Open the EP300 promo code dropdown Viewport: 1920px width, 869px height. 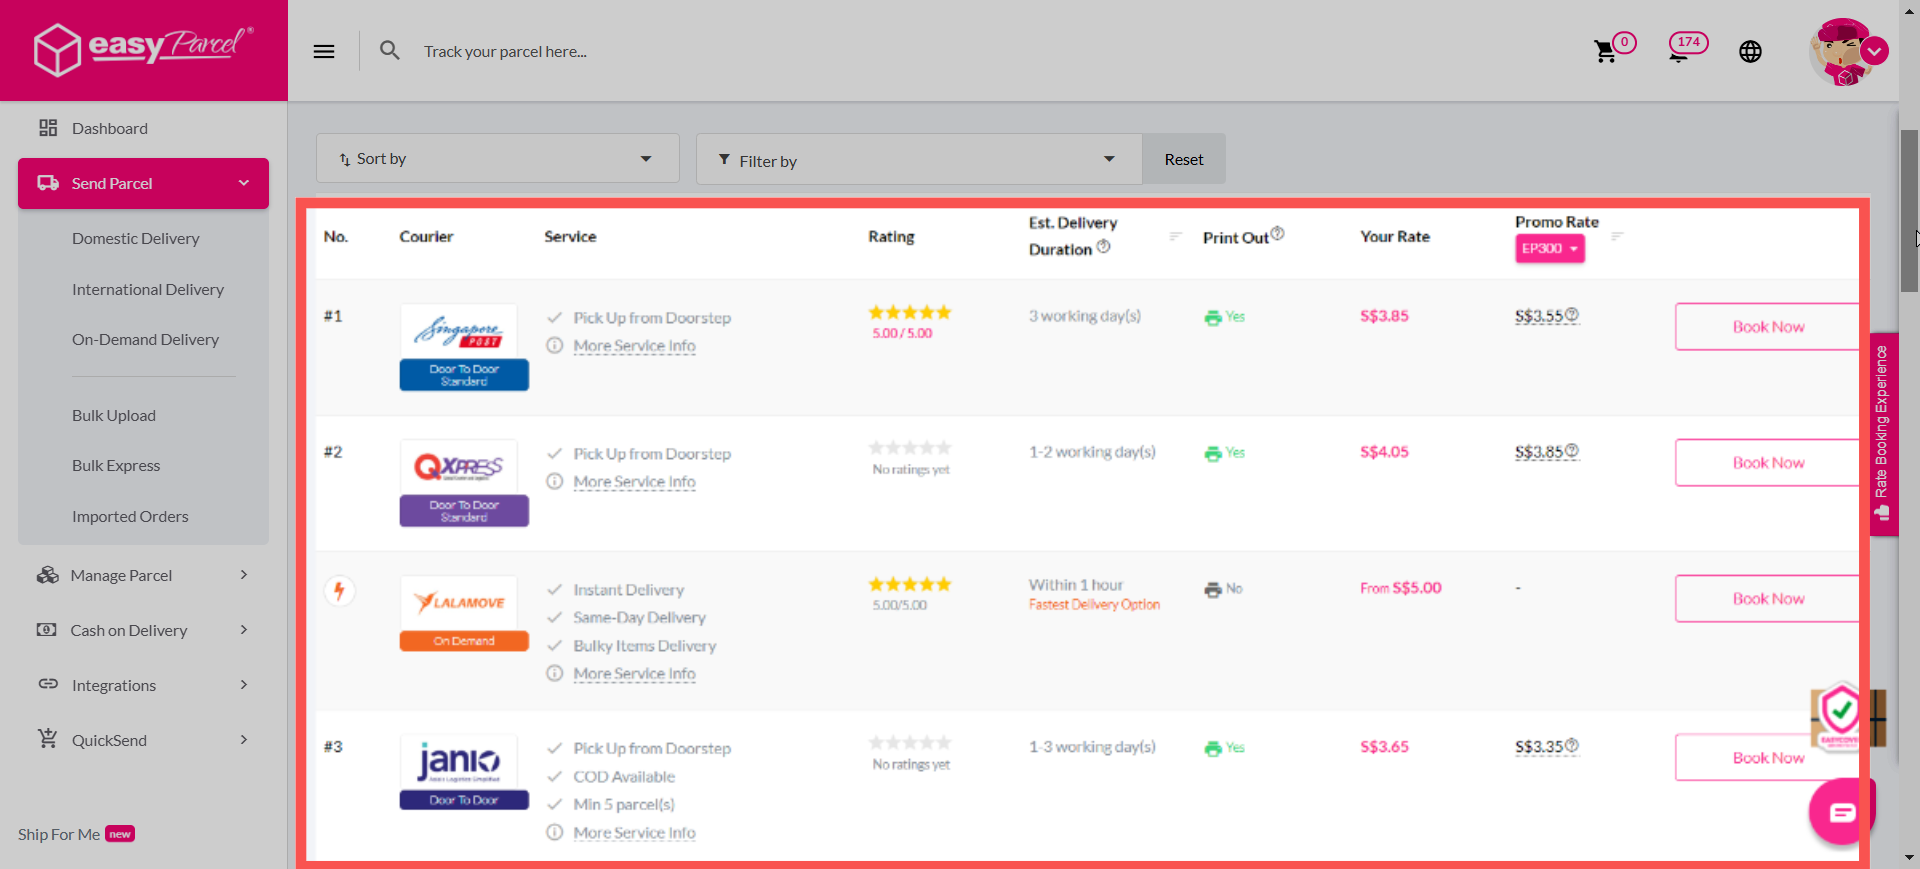pos(1550,248)
